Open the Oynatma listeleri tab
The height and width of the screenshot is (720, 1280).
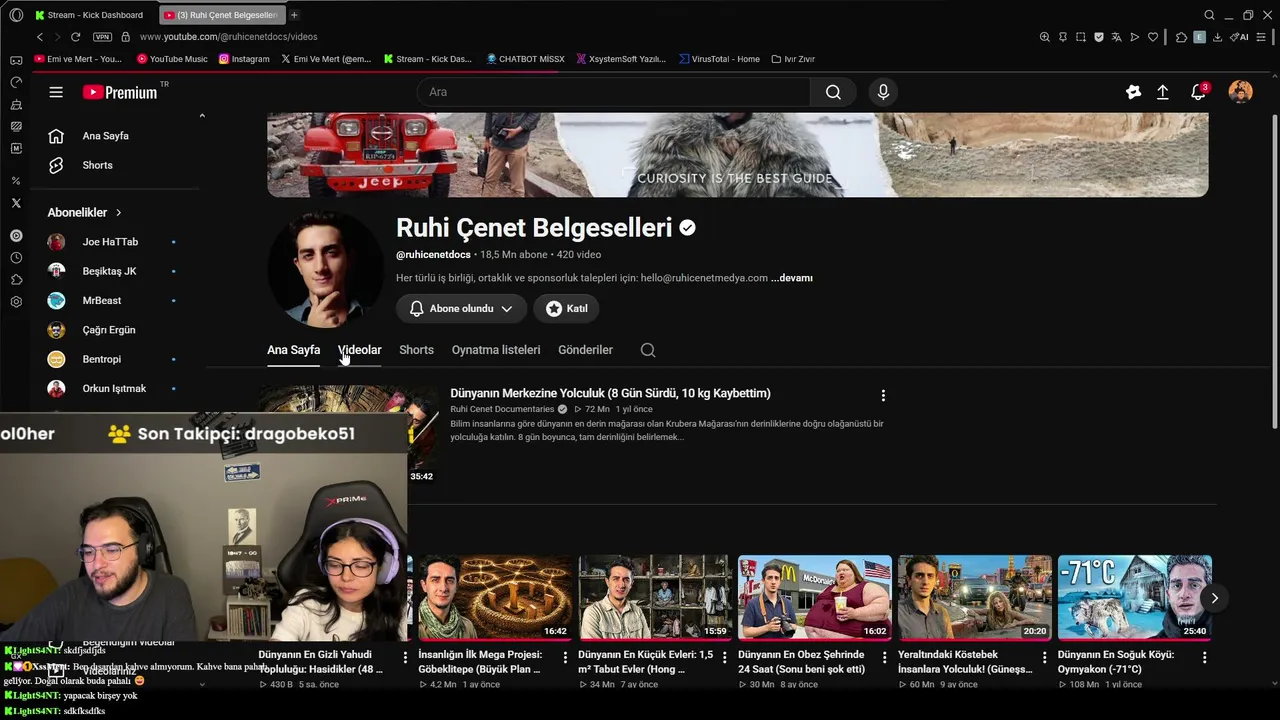click(496, 350)
